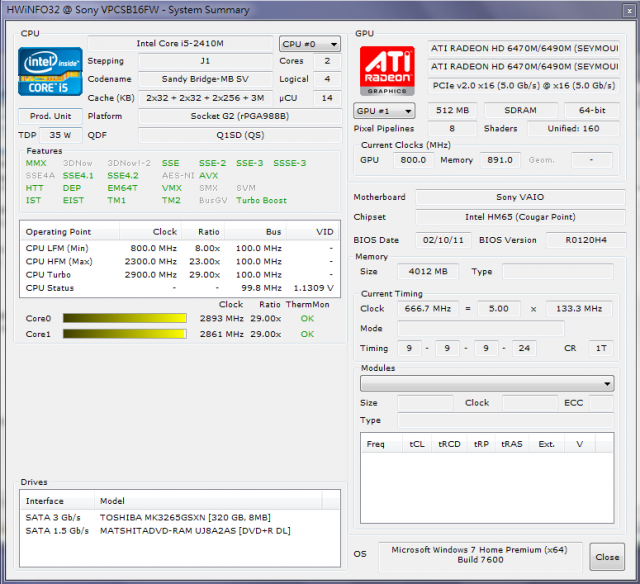Click the first ATI RADEON HD 6470M/6490M field
The image size is (640, 584).
[x=524, y=48]
